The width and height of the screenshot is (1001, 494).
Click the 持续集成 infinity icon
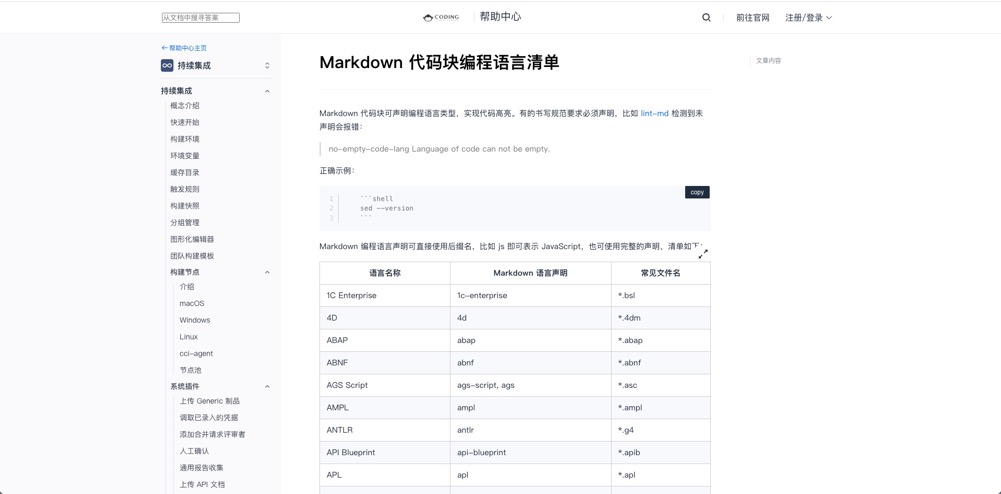click(x=167, y=65)
